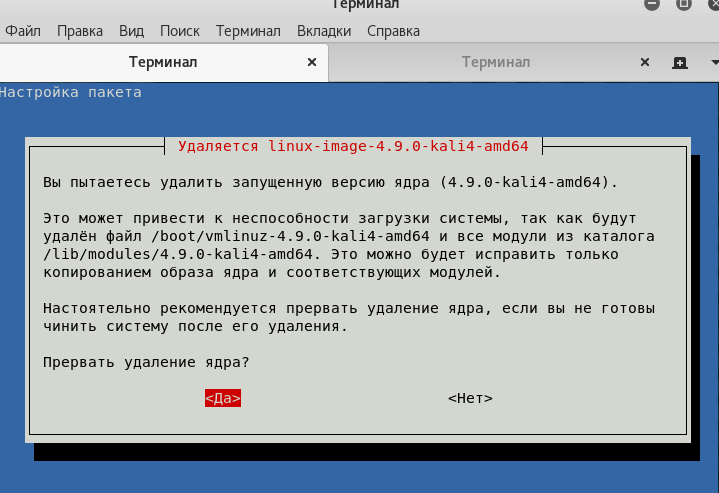This screenshot has width=719, height=493.
Task: Switch to the first Терминал tab
Action: coord(163,62)
